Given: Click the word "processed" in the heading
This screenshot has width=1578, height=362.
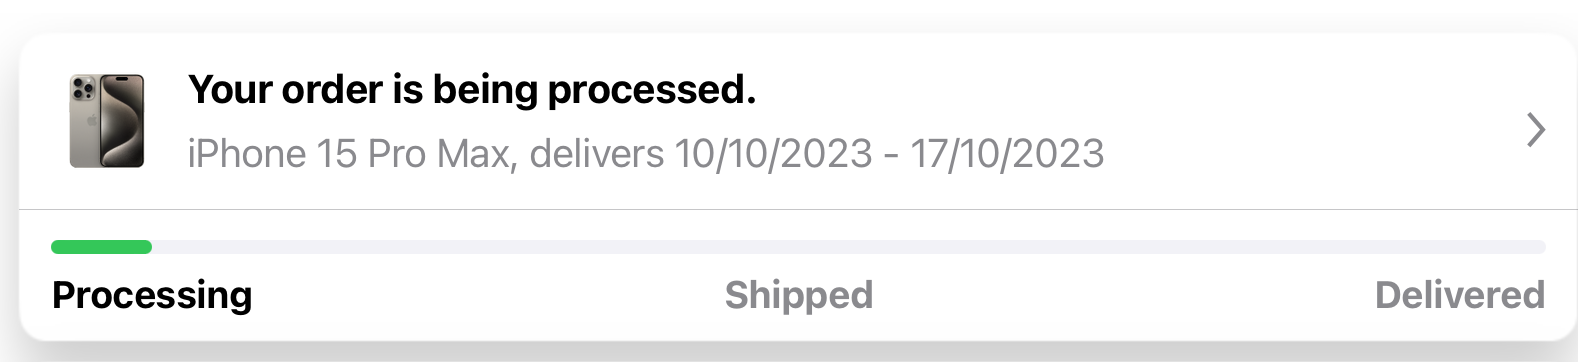Looking at the screenshot, I should click(651, 92).
